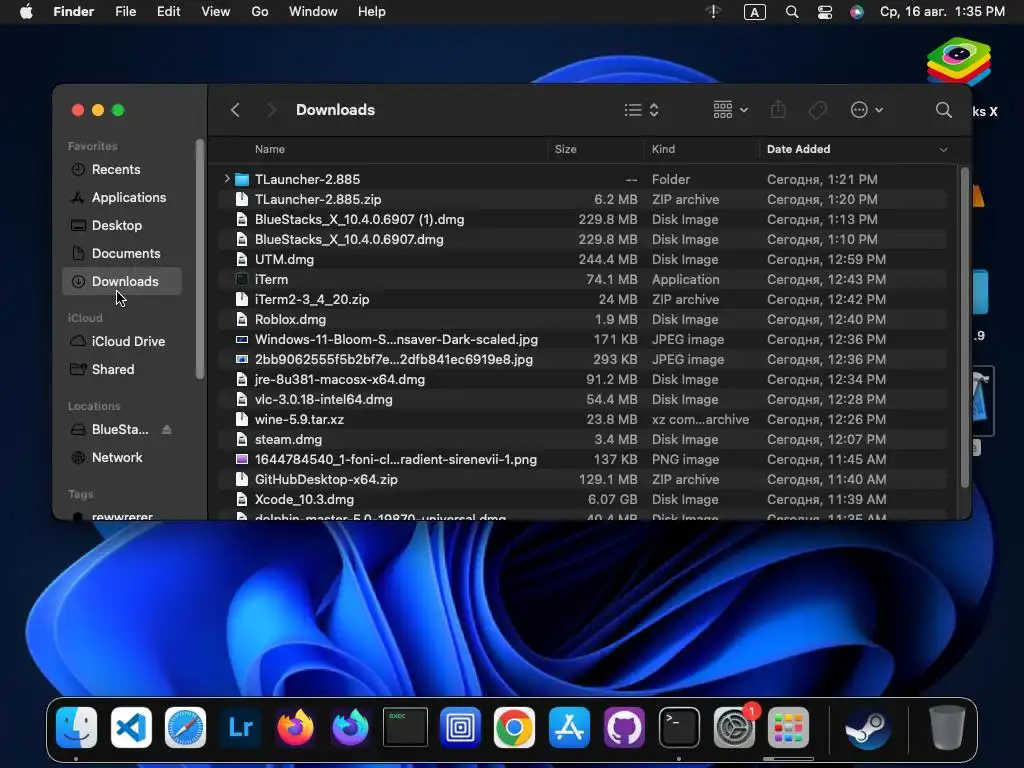This screenshot has width=1024, height=768.
Task: Select the iTerm application row
Action: point(584,280)
